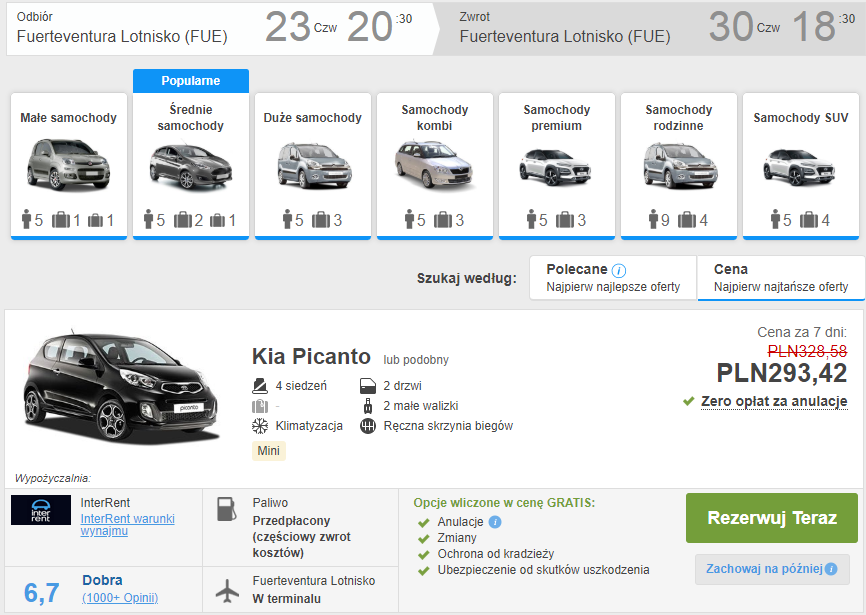Click Zero opłat za anulacje link
This screenshot has width=866, height=615.
[x=774, y=401]
